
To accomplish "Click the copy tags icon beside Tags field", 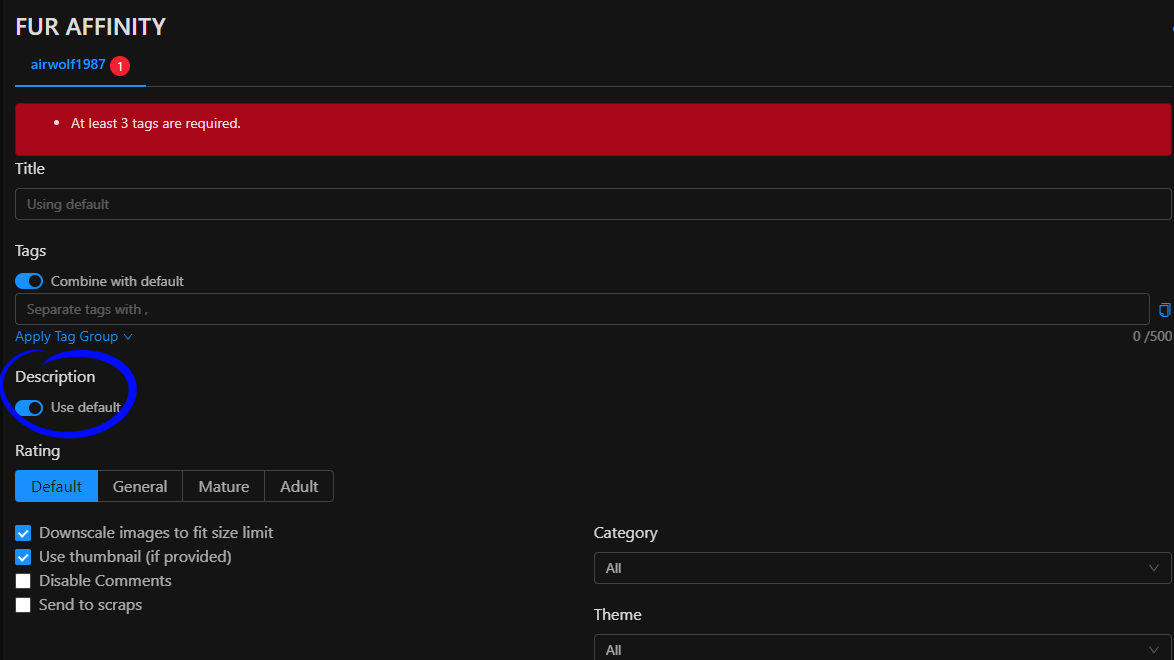I will pos(1164,310).
